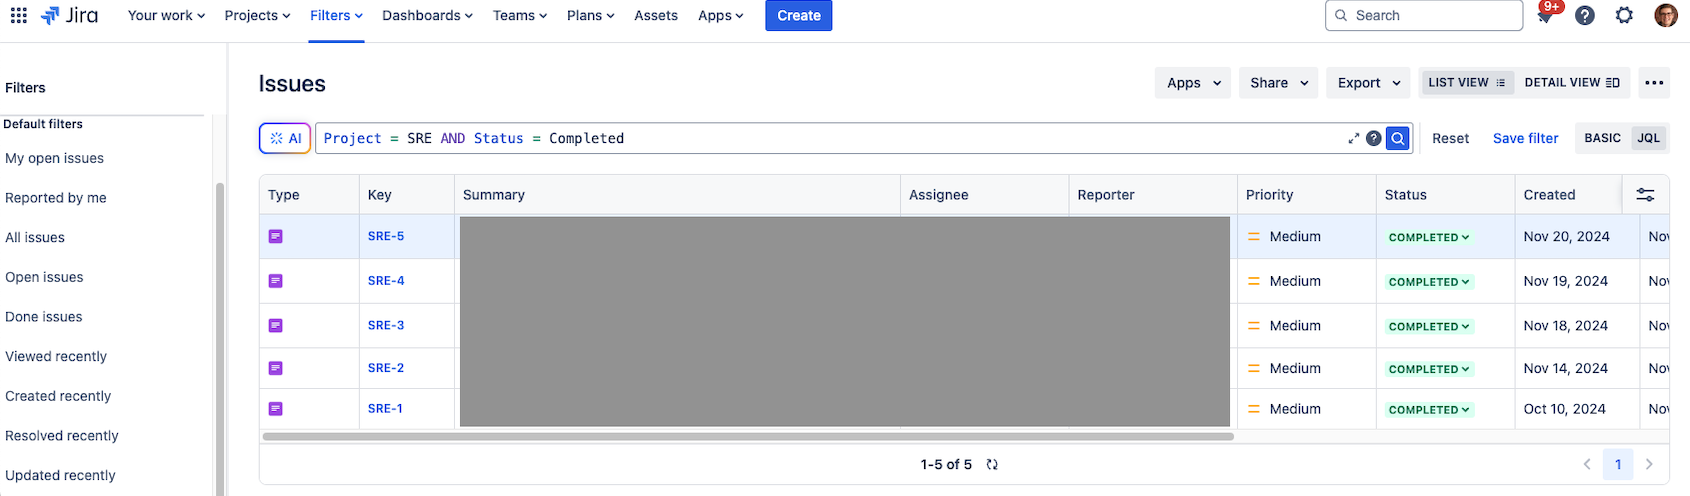The width and height of the screenshot is (1690, 496).
Task: Change status dropdown for SRE-5
Action: click(x=1429, y=237)
